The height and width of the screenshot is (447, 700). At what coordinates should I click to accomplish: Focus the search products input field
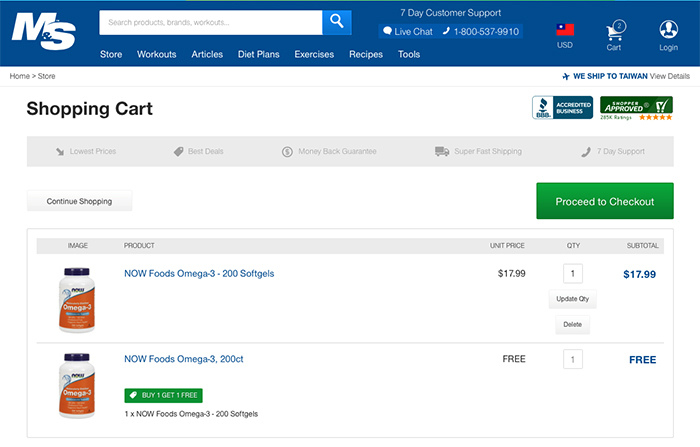pyautogui.click(x=211, y=22)
